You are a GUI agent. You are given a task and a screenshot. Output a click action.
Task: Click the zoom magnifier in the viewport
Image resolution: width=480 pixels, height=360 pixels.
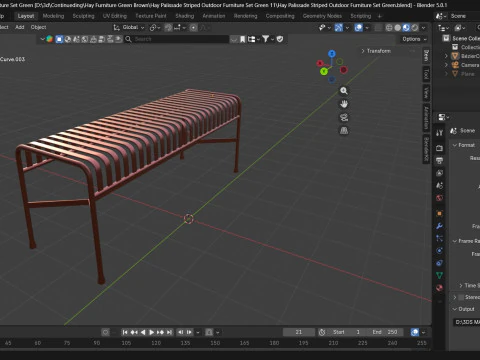(344, 91)
